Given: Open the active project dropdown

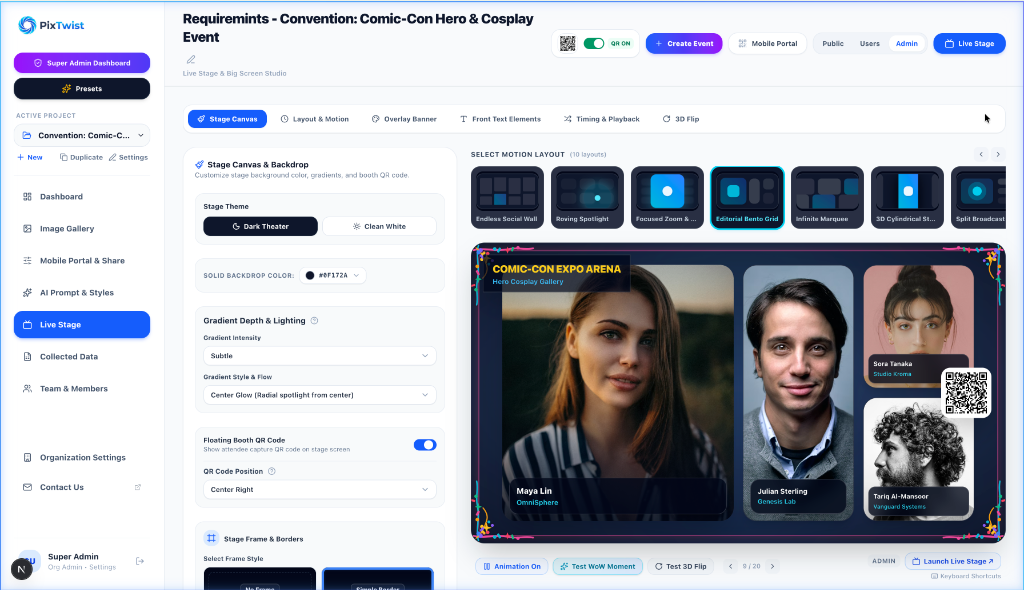Looking at the screenshot, I should [82, 135].
